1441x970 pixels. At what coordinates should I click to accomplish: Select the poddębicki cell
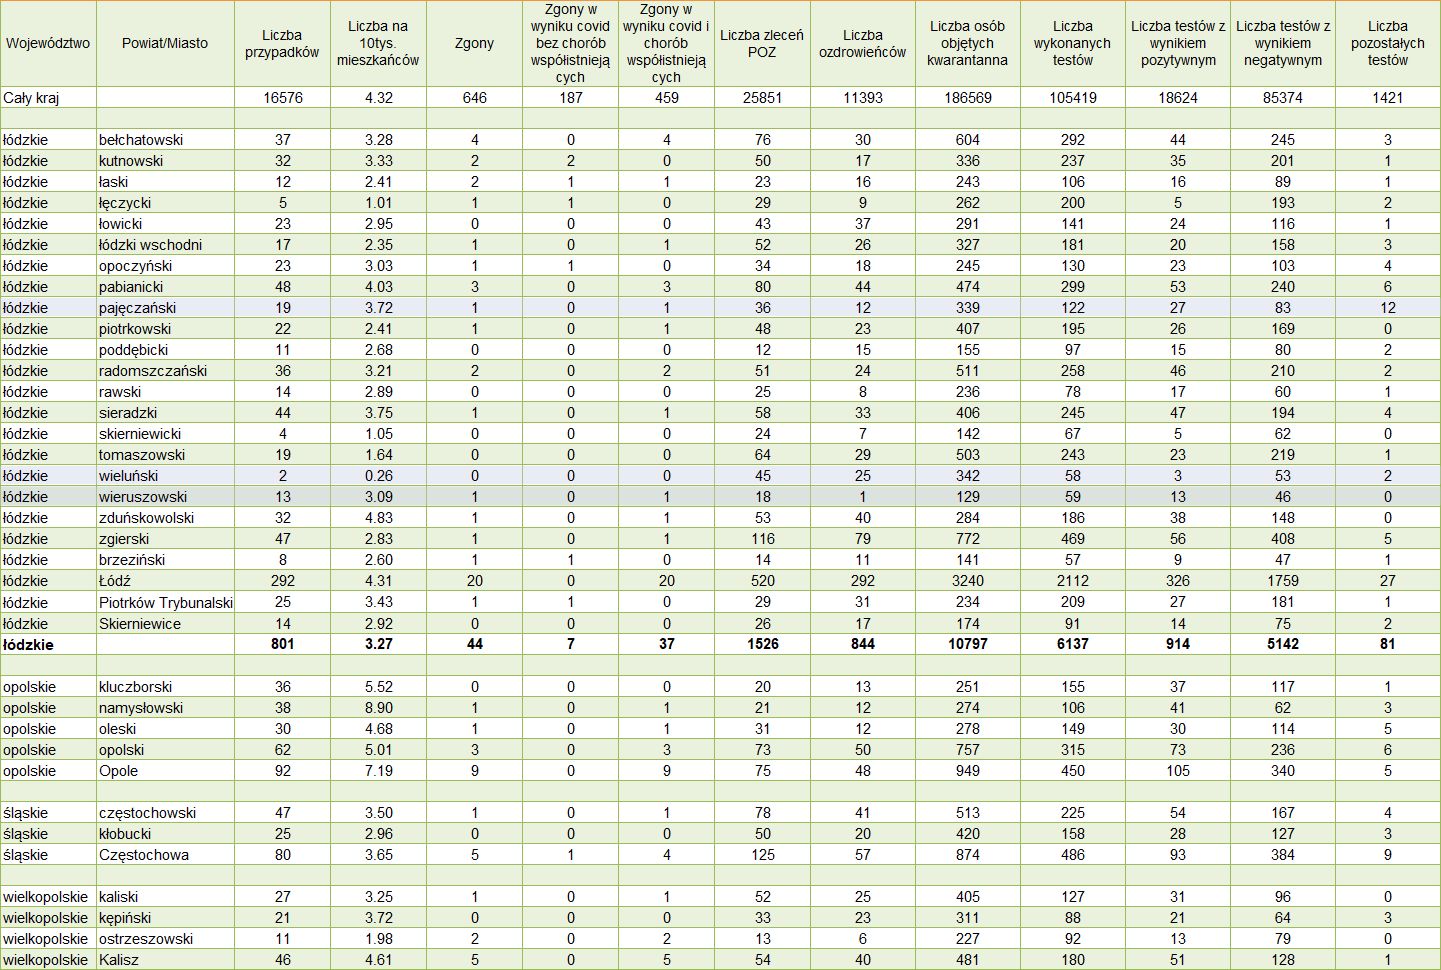pyautogui.click(x=165, y=350)
